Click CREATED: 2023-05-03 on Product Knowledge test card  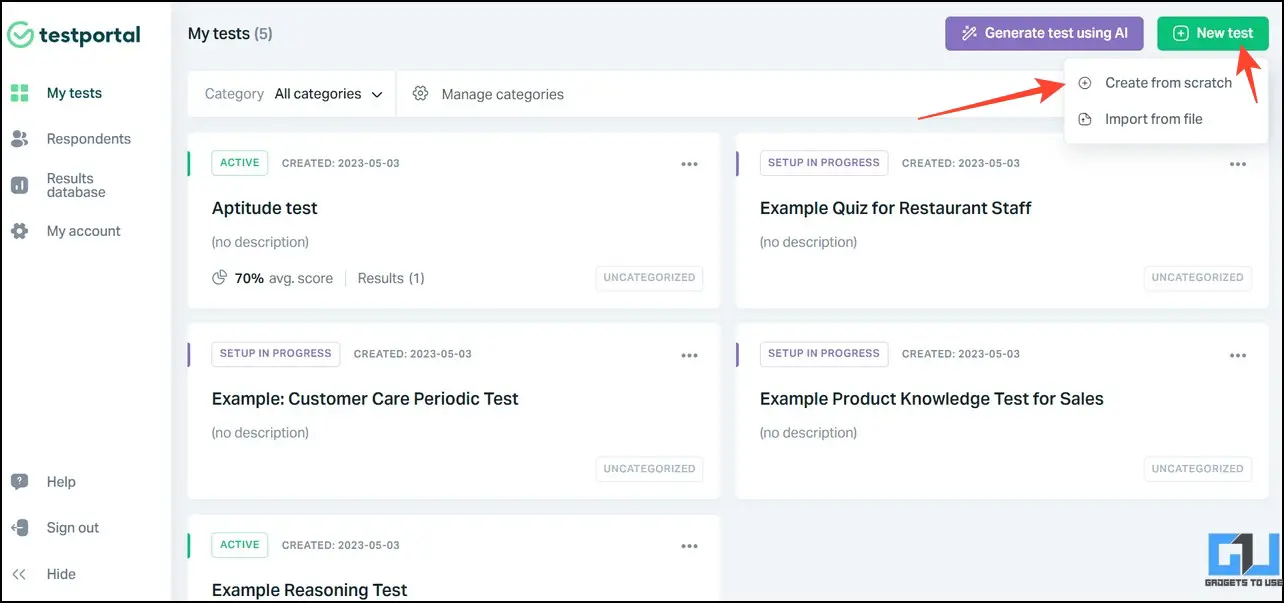(961, 354)
